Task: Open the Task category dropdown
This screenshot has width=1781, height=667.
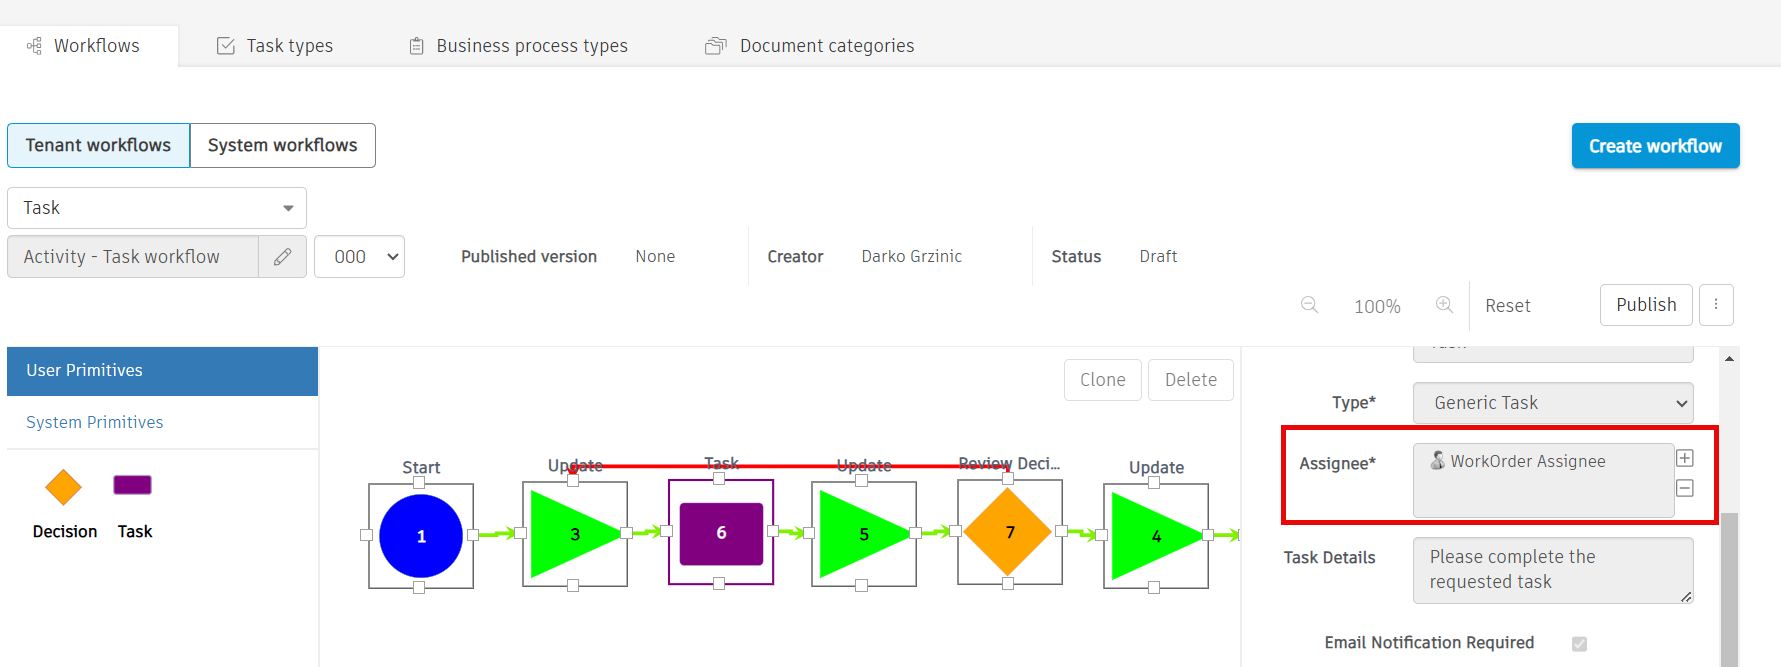Action: [x=157, y=208]
